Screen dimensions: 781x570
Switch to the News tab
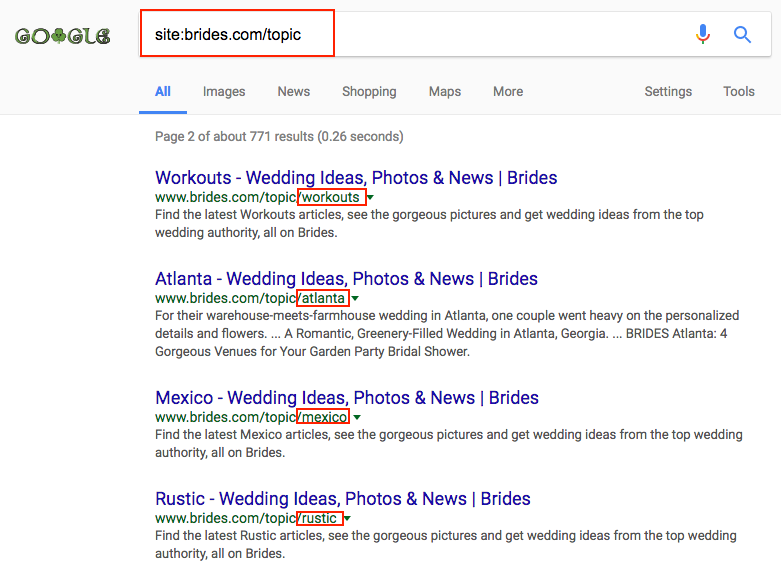click(293, 92)
